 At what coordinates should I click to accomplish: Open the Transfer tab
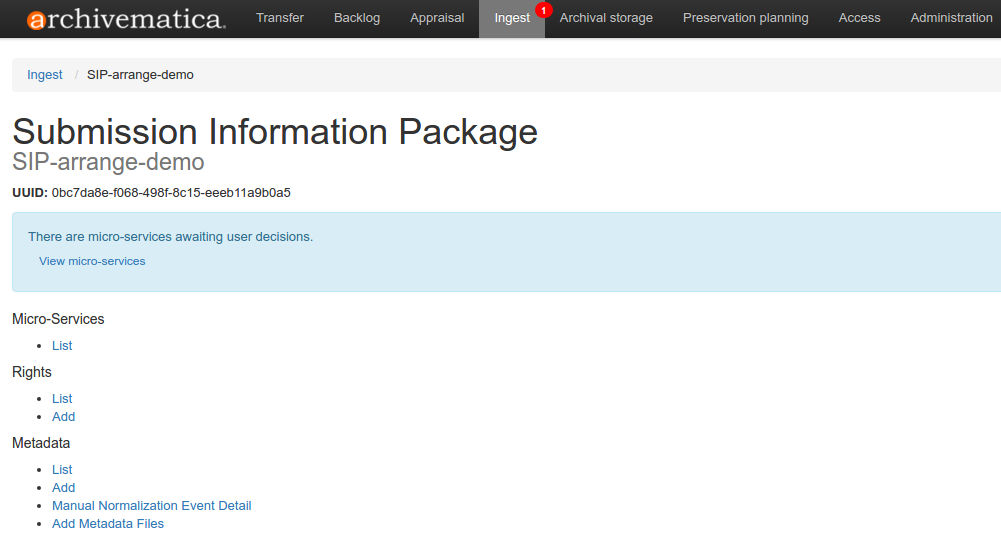click(x=280, y=18)
